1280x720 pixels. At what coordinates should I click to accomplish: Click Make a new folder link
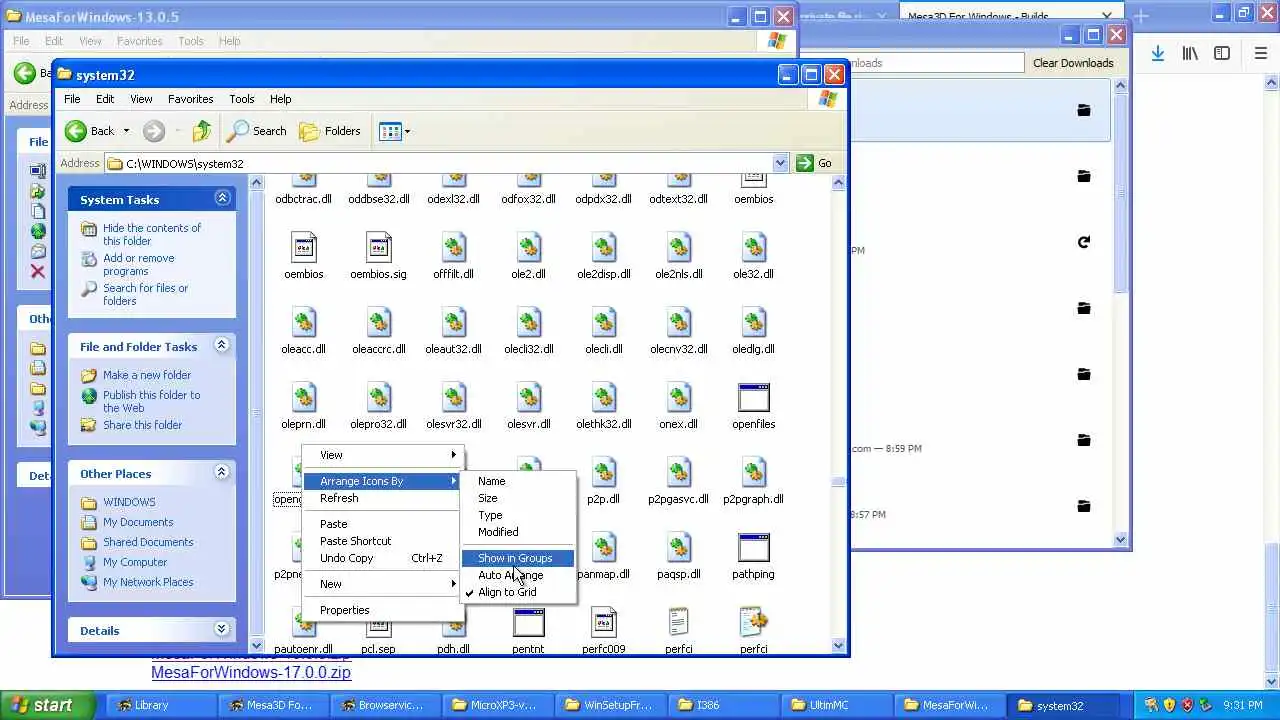tap(147, 375)
